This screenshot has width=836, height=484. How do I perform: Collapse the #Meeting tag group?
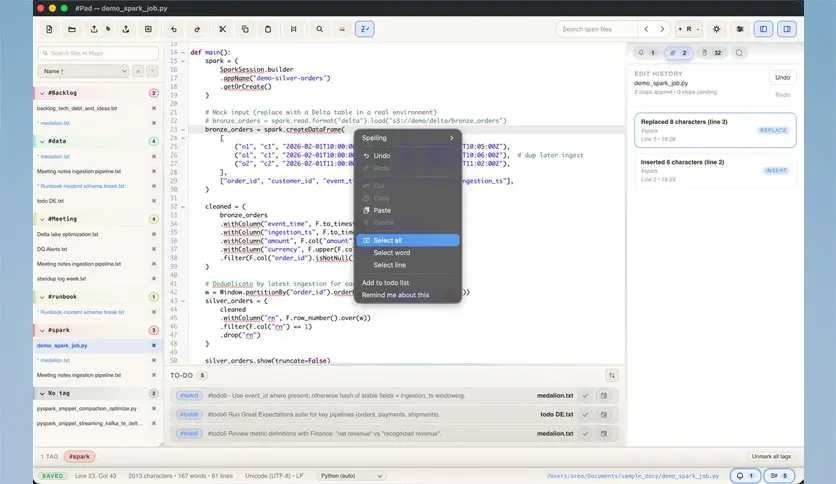(42, 219)
